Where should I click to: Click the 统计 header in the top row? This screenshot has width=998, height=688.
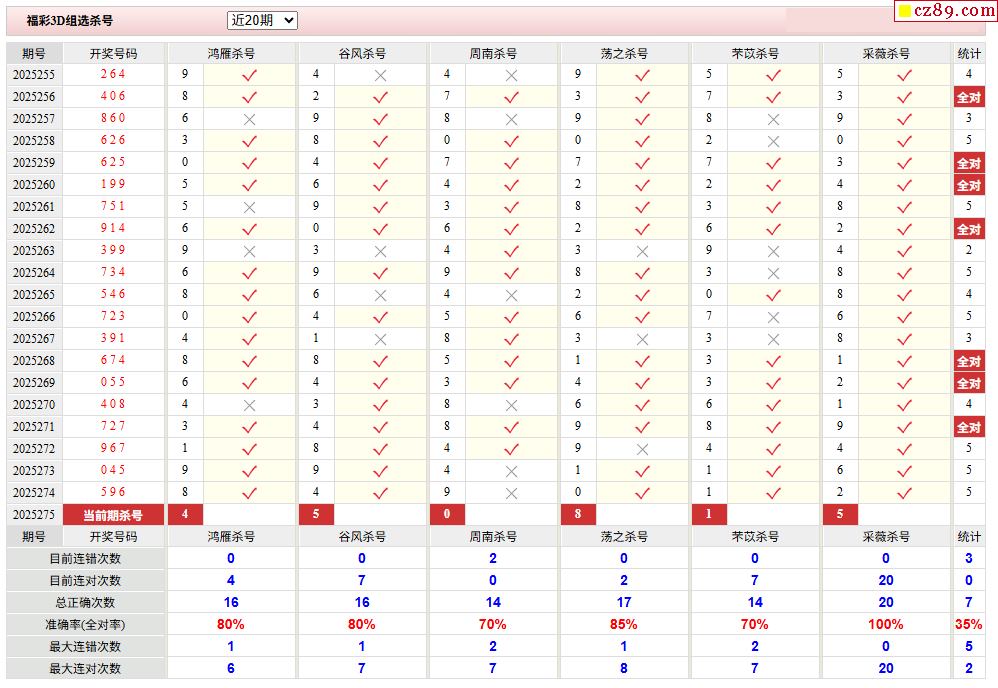(x=968, y=53)
